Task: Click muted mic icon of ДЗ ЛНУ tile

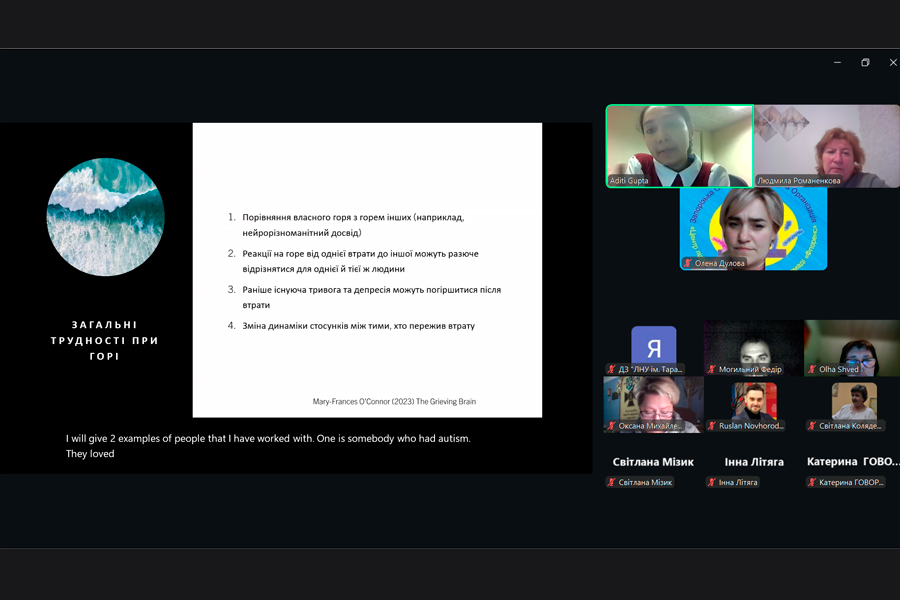Action: (x=611, y=369)
